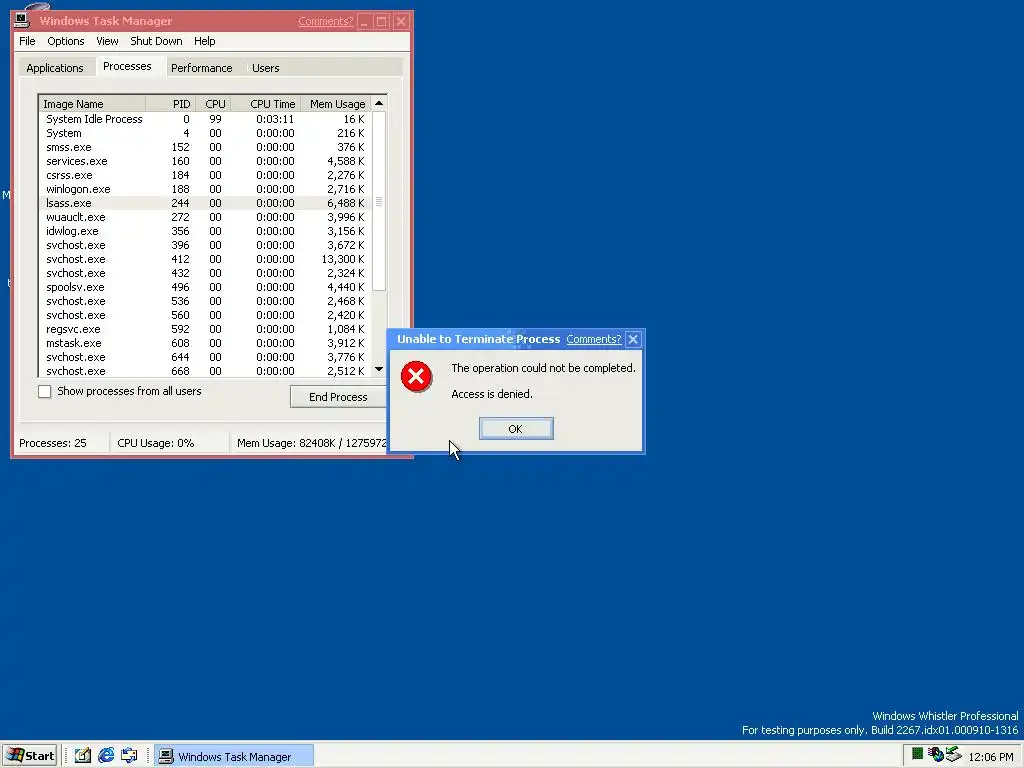Click Task Manager title bar icon
1024x768 pixels.
pos(22,20)
